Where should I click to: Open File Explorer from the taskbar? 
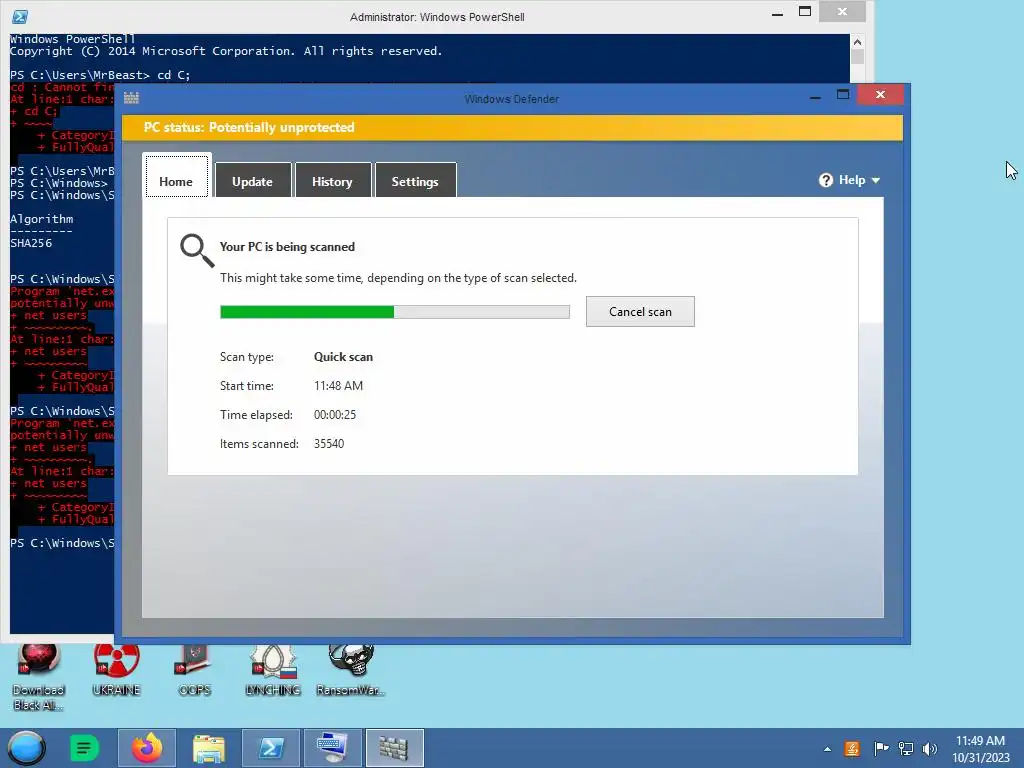[x=209, y=748]
